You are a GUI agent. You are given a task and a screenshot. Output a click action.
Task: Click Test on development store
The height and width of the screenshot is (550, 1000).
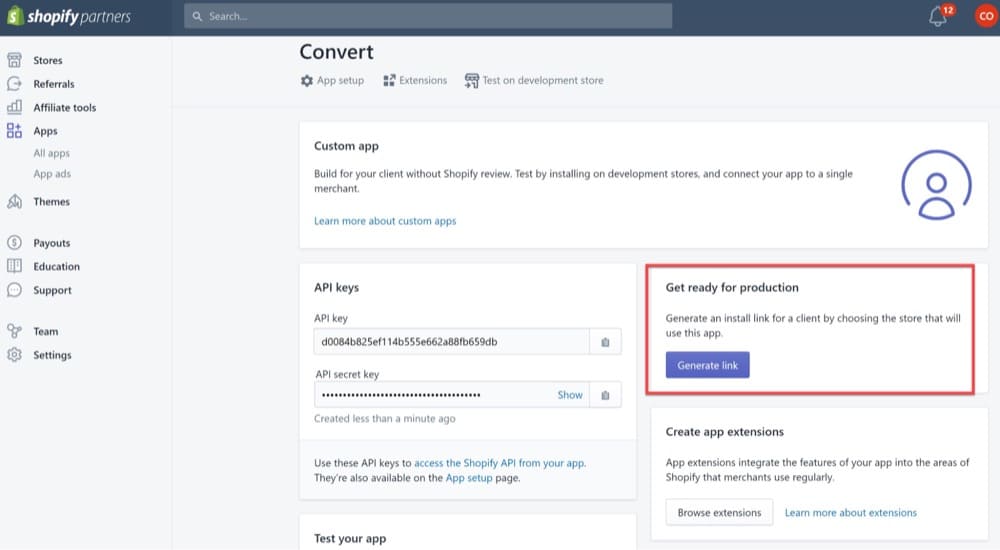click(534, 80)
